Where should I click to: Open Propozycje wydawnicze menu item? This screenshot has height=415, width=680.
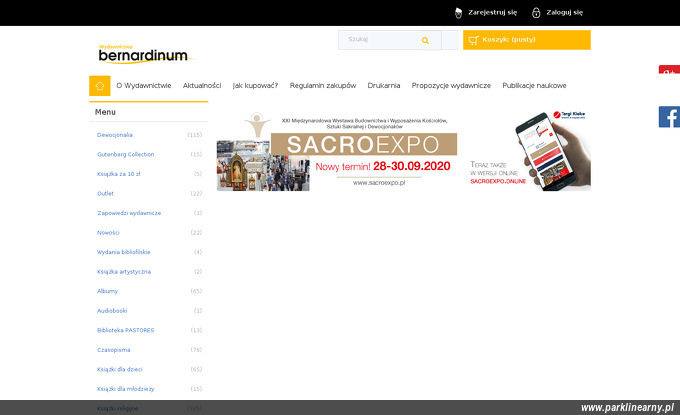(x=451, y=86)
